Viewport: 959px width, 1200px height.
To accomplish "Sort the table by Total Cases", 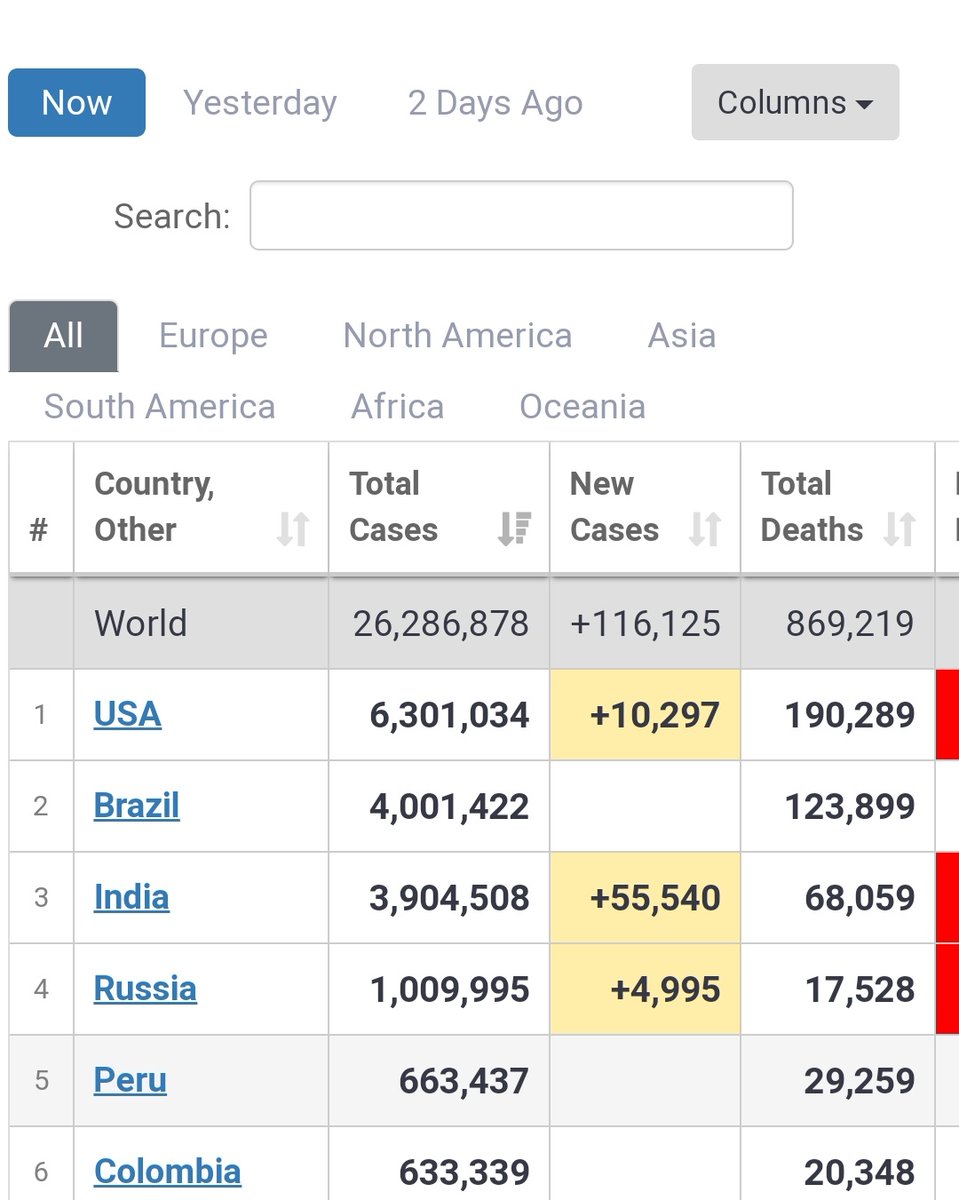I will click(514, 530).
